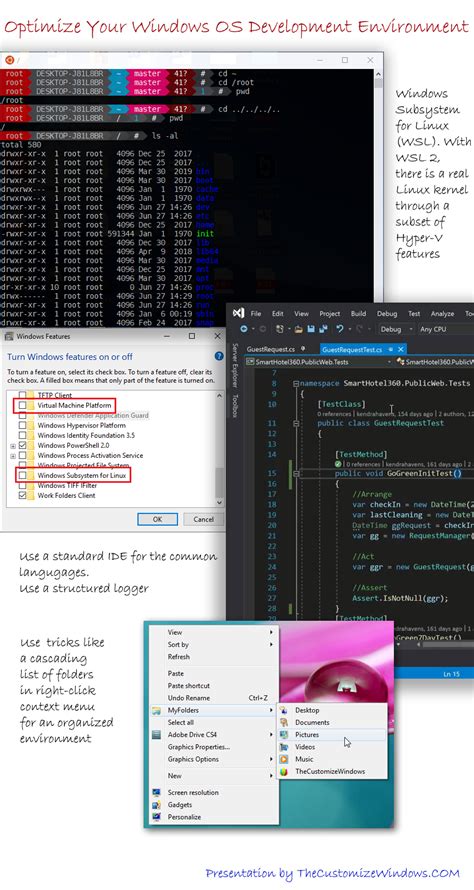
Task: Choose Paste shortcut in the context menu
Action: coord(188,686)
